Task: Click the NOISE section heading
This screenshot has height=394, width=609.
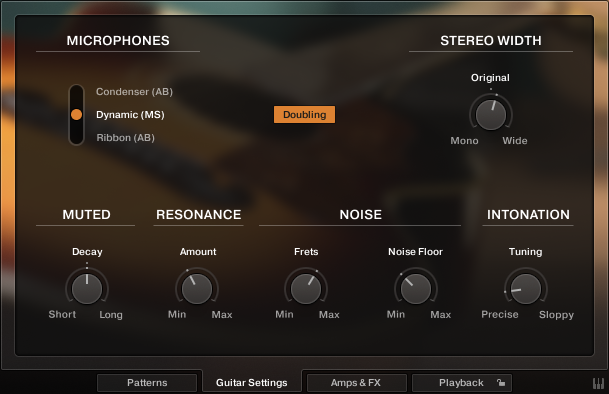Action: tap(360, 215)
